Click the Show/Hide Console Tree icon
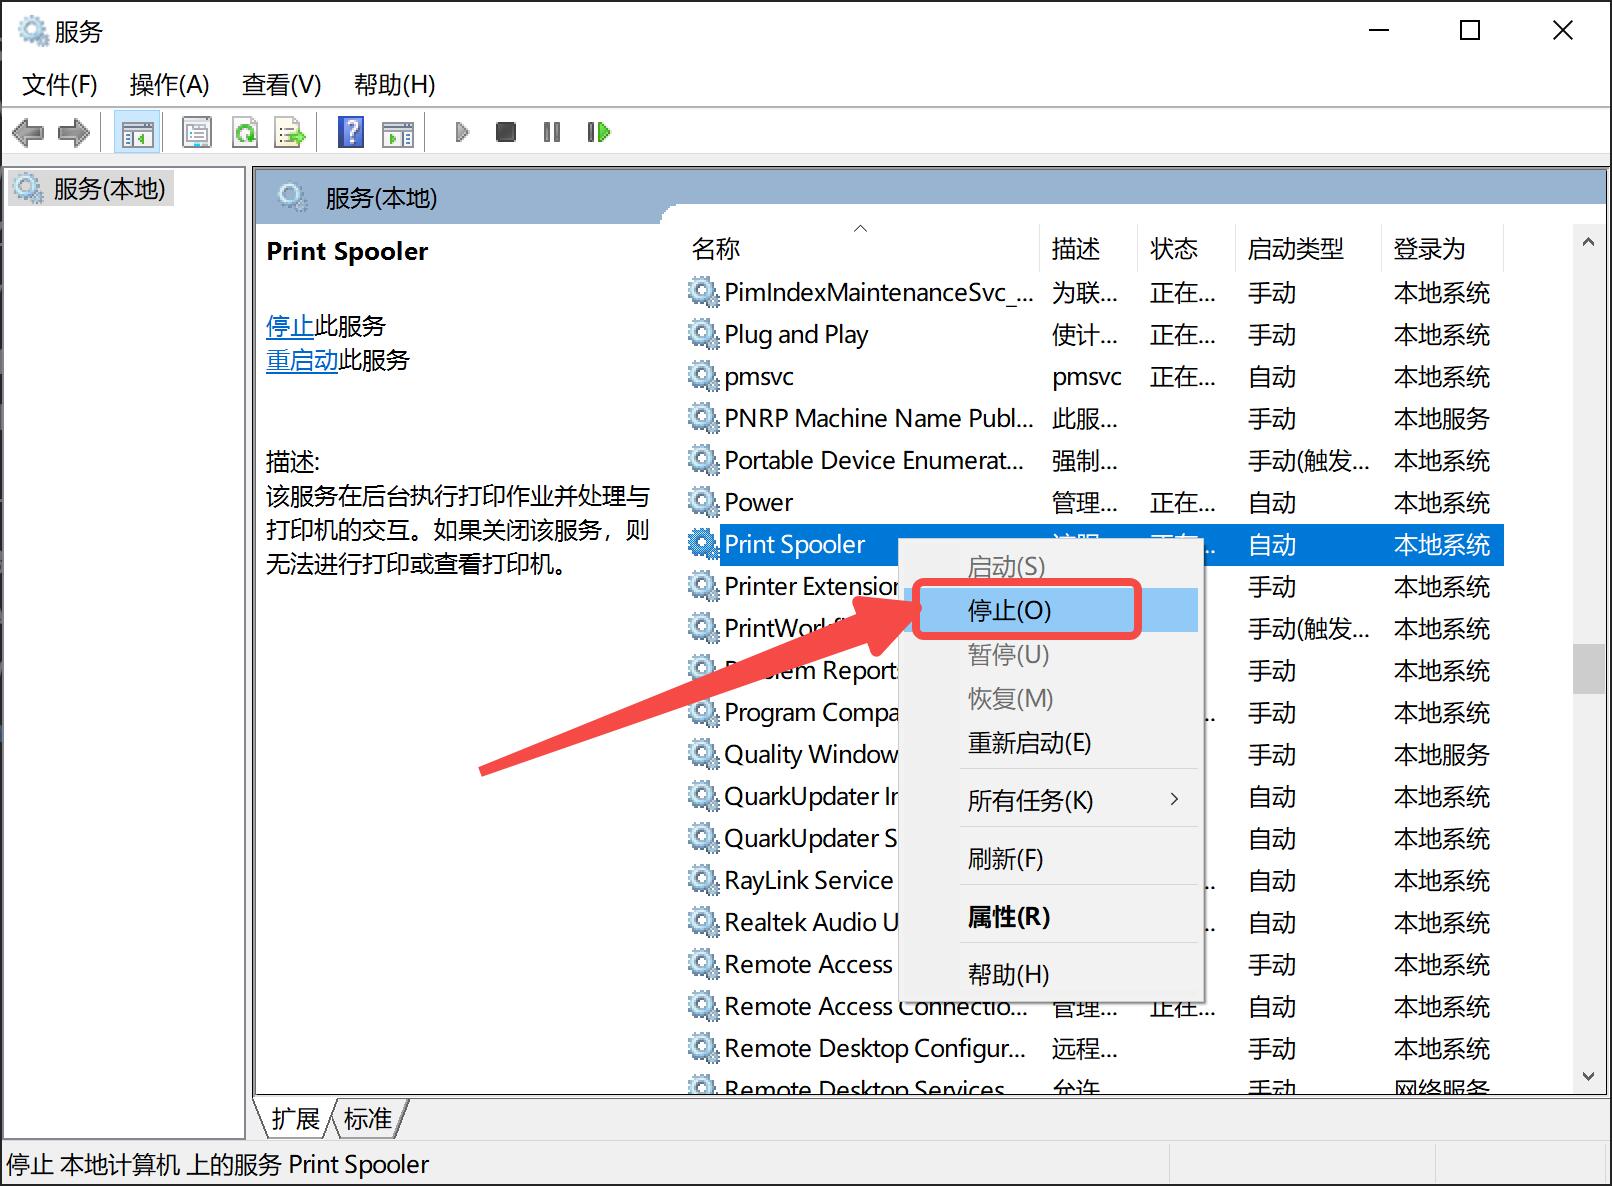The image size is (1612, 1186). pos(137,131)
